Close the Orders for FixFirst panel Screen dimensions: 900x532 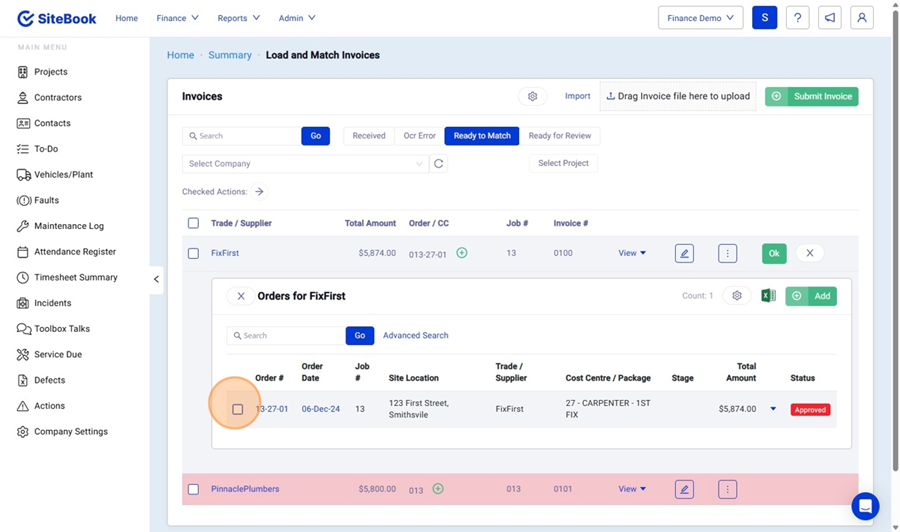tap(240, 296)
